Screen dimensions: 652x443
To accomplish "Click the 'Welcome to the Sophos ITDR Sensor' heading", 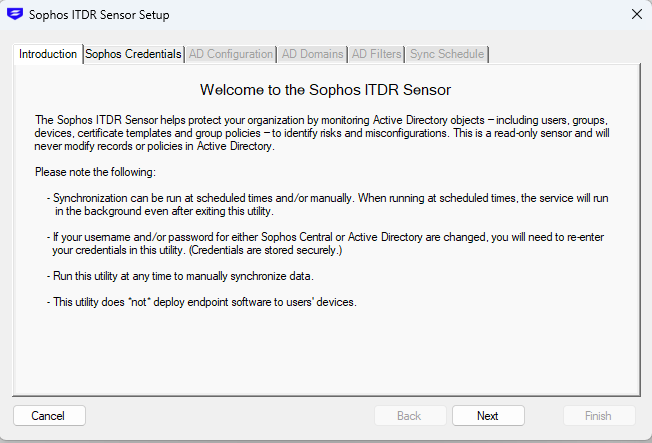I will click(x=325, y=90).
